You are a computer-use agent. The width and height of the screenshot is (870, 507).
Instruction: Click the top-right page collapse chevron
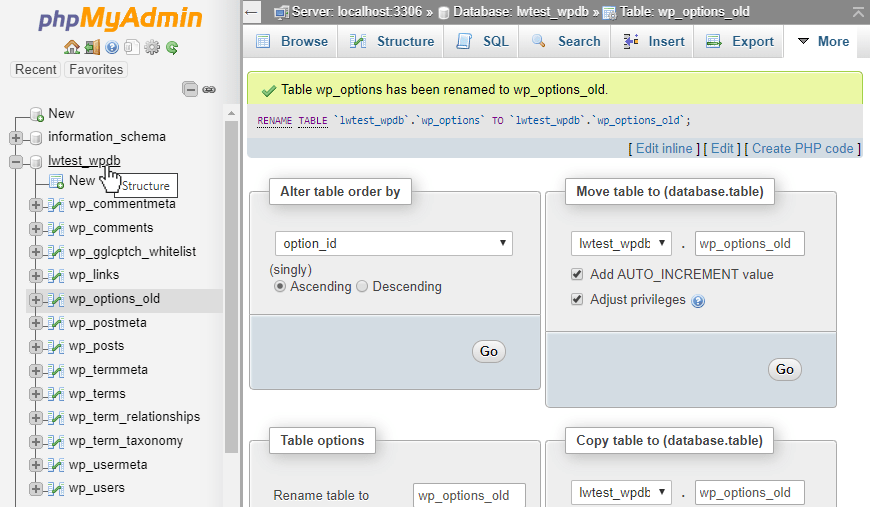point(858,12)
